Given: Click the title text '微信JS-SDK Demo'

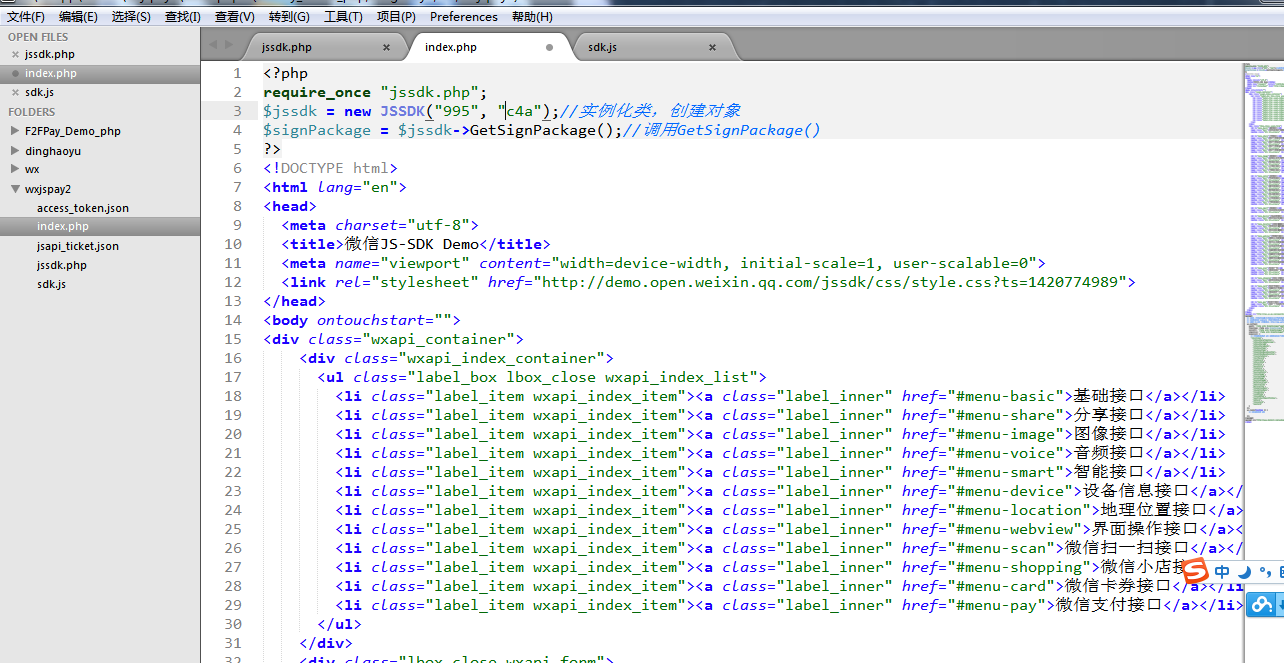Looking at the screenshot, I should click(x=412, y=244).
